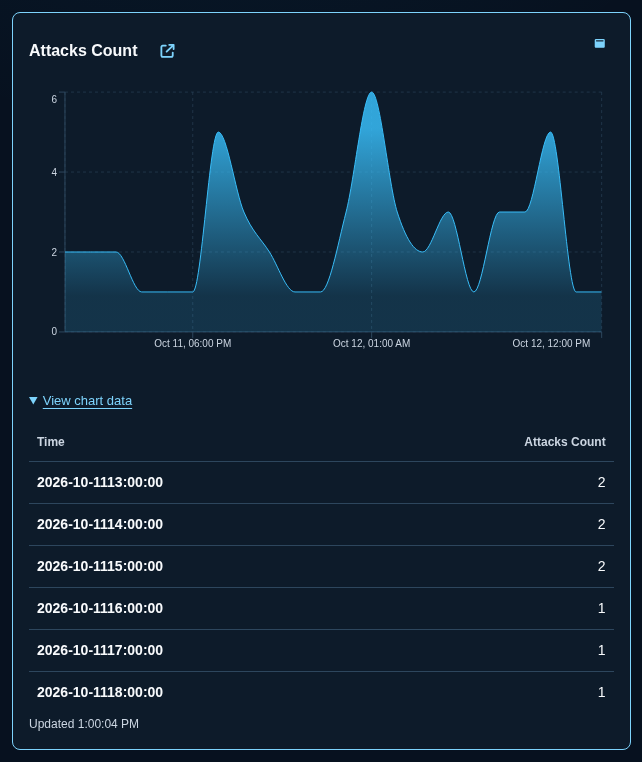Select the 2026-10-1115:00:00 row
642x762 pixels.
point(321,566)
